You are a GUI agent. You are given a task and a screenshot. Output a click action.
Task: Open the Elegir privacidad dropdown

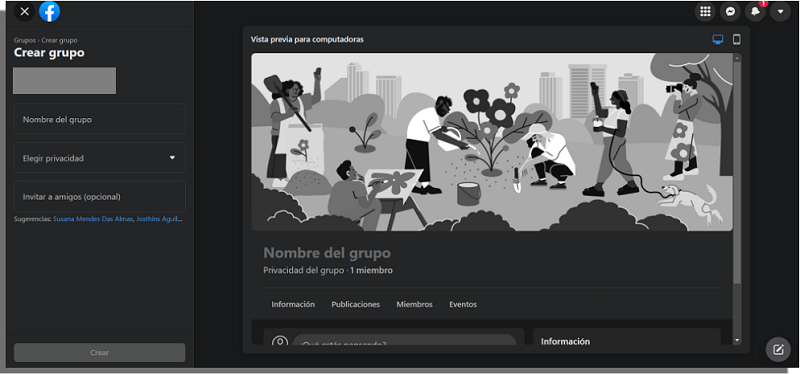tap(99, 158)
